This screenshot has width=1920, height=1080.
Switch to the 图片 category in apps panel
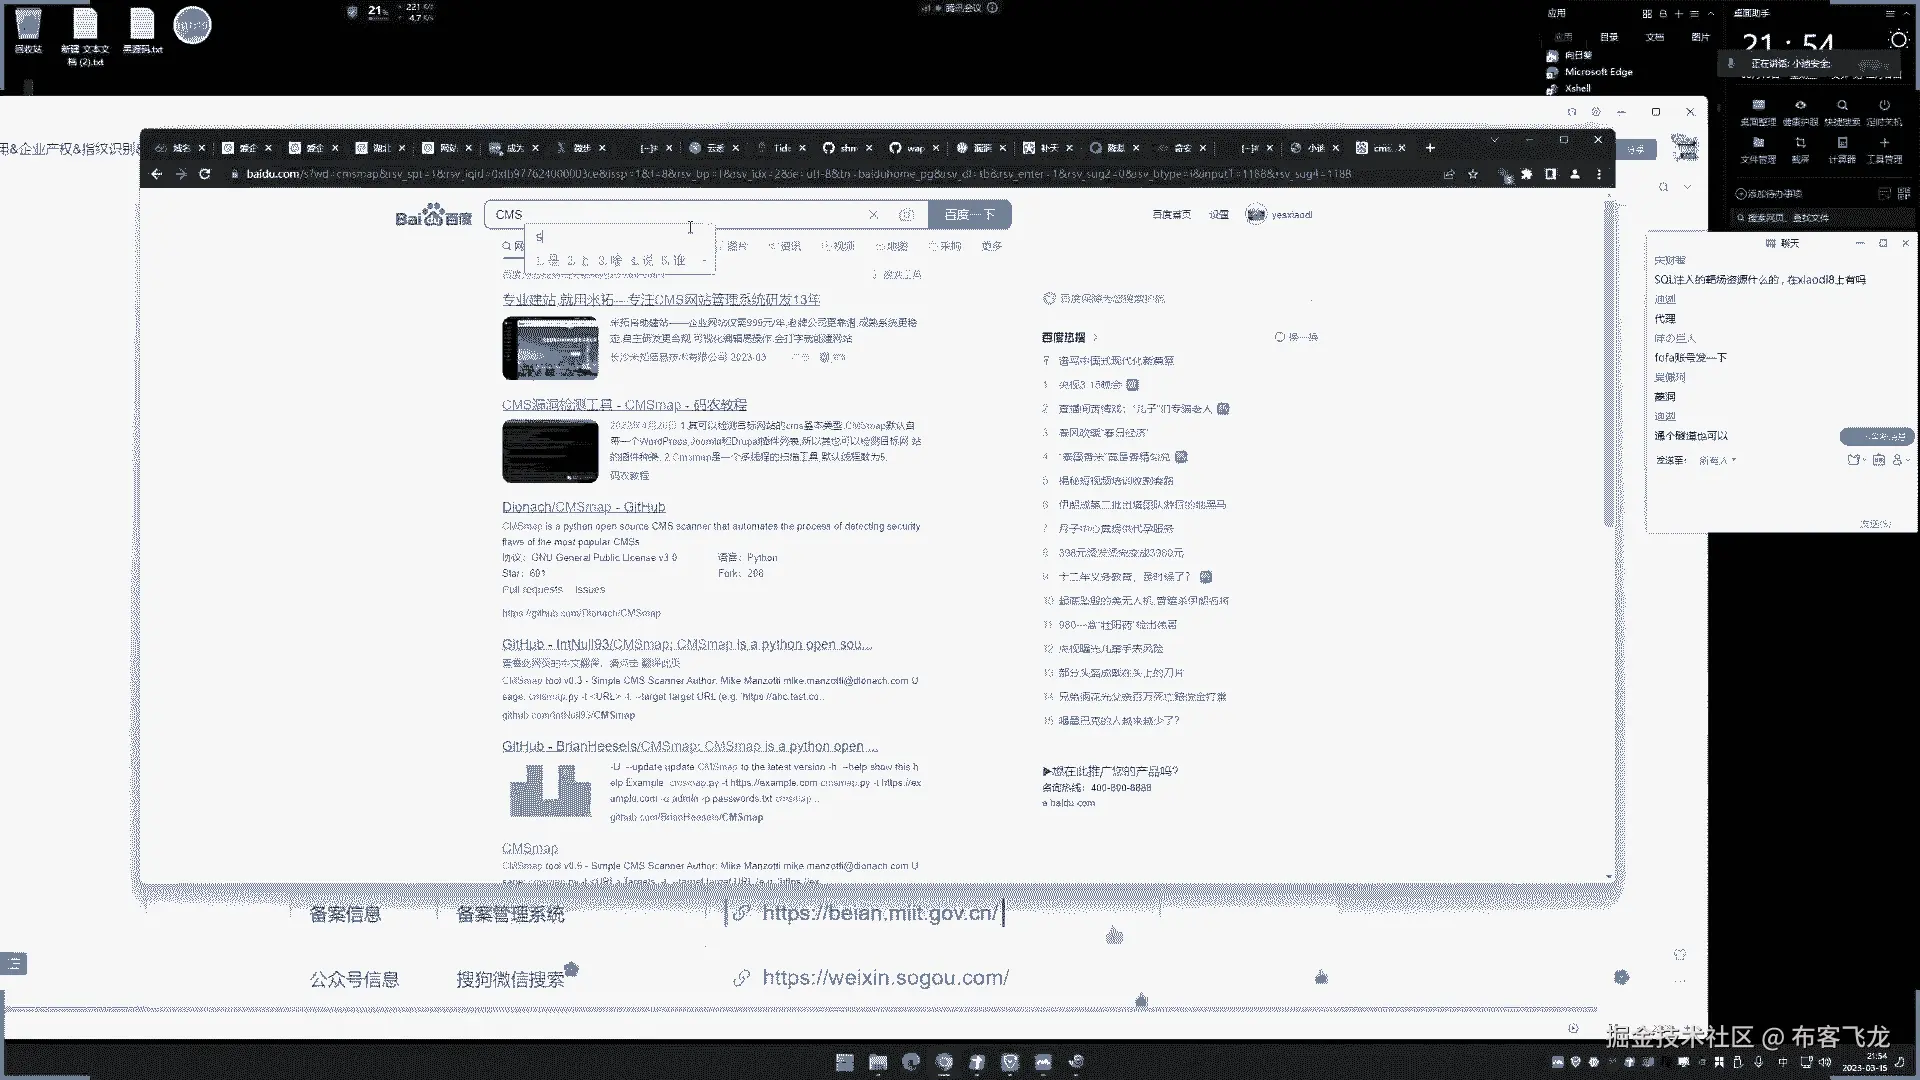coord(1700,37)
